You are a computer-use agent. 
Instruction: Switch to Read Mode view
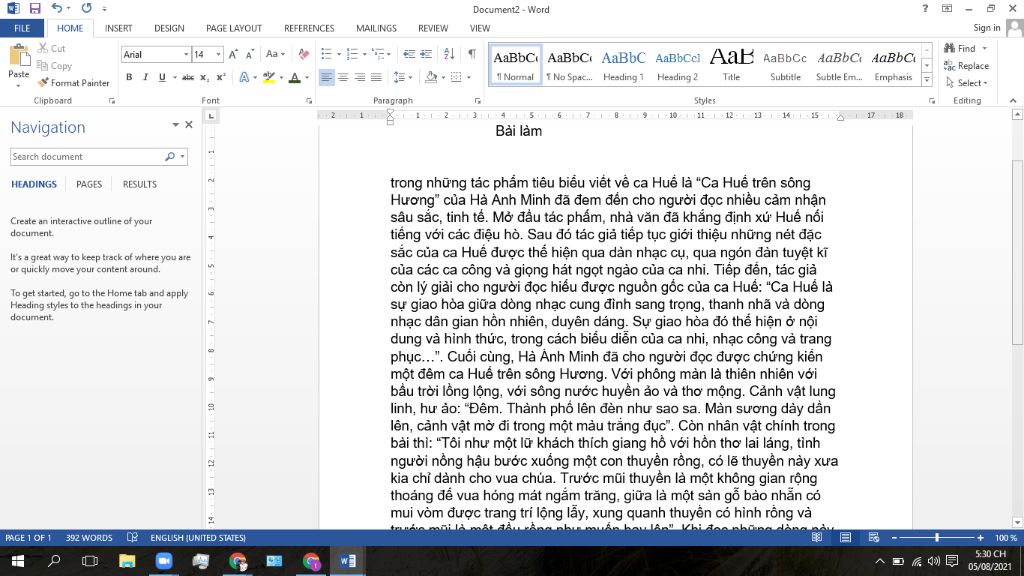(817, 537)
